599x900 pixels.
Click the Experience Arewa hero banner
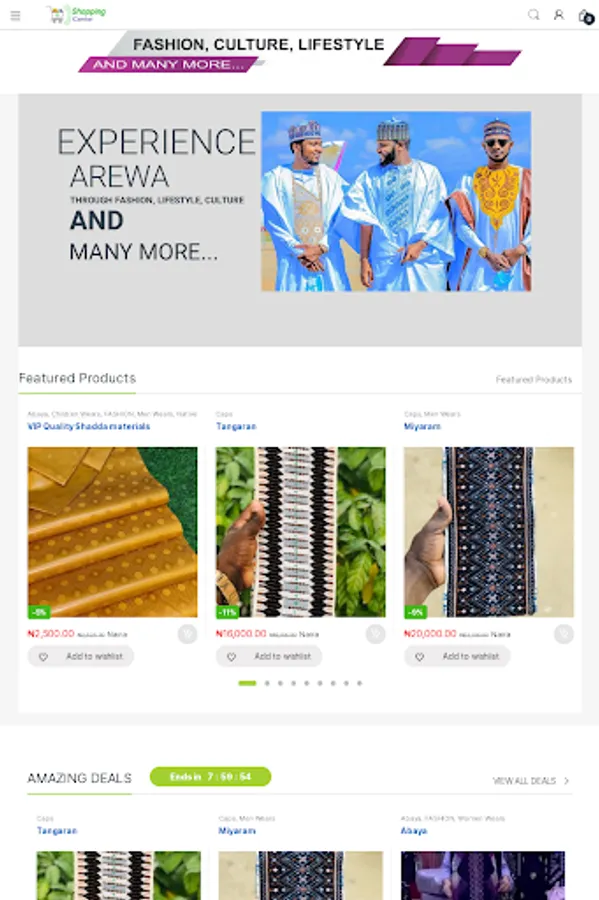tap(300, 220)
